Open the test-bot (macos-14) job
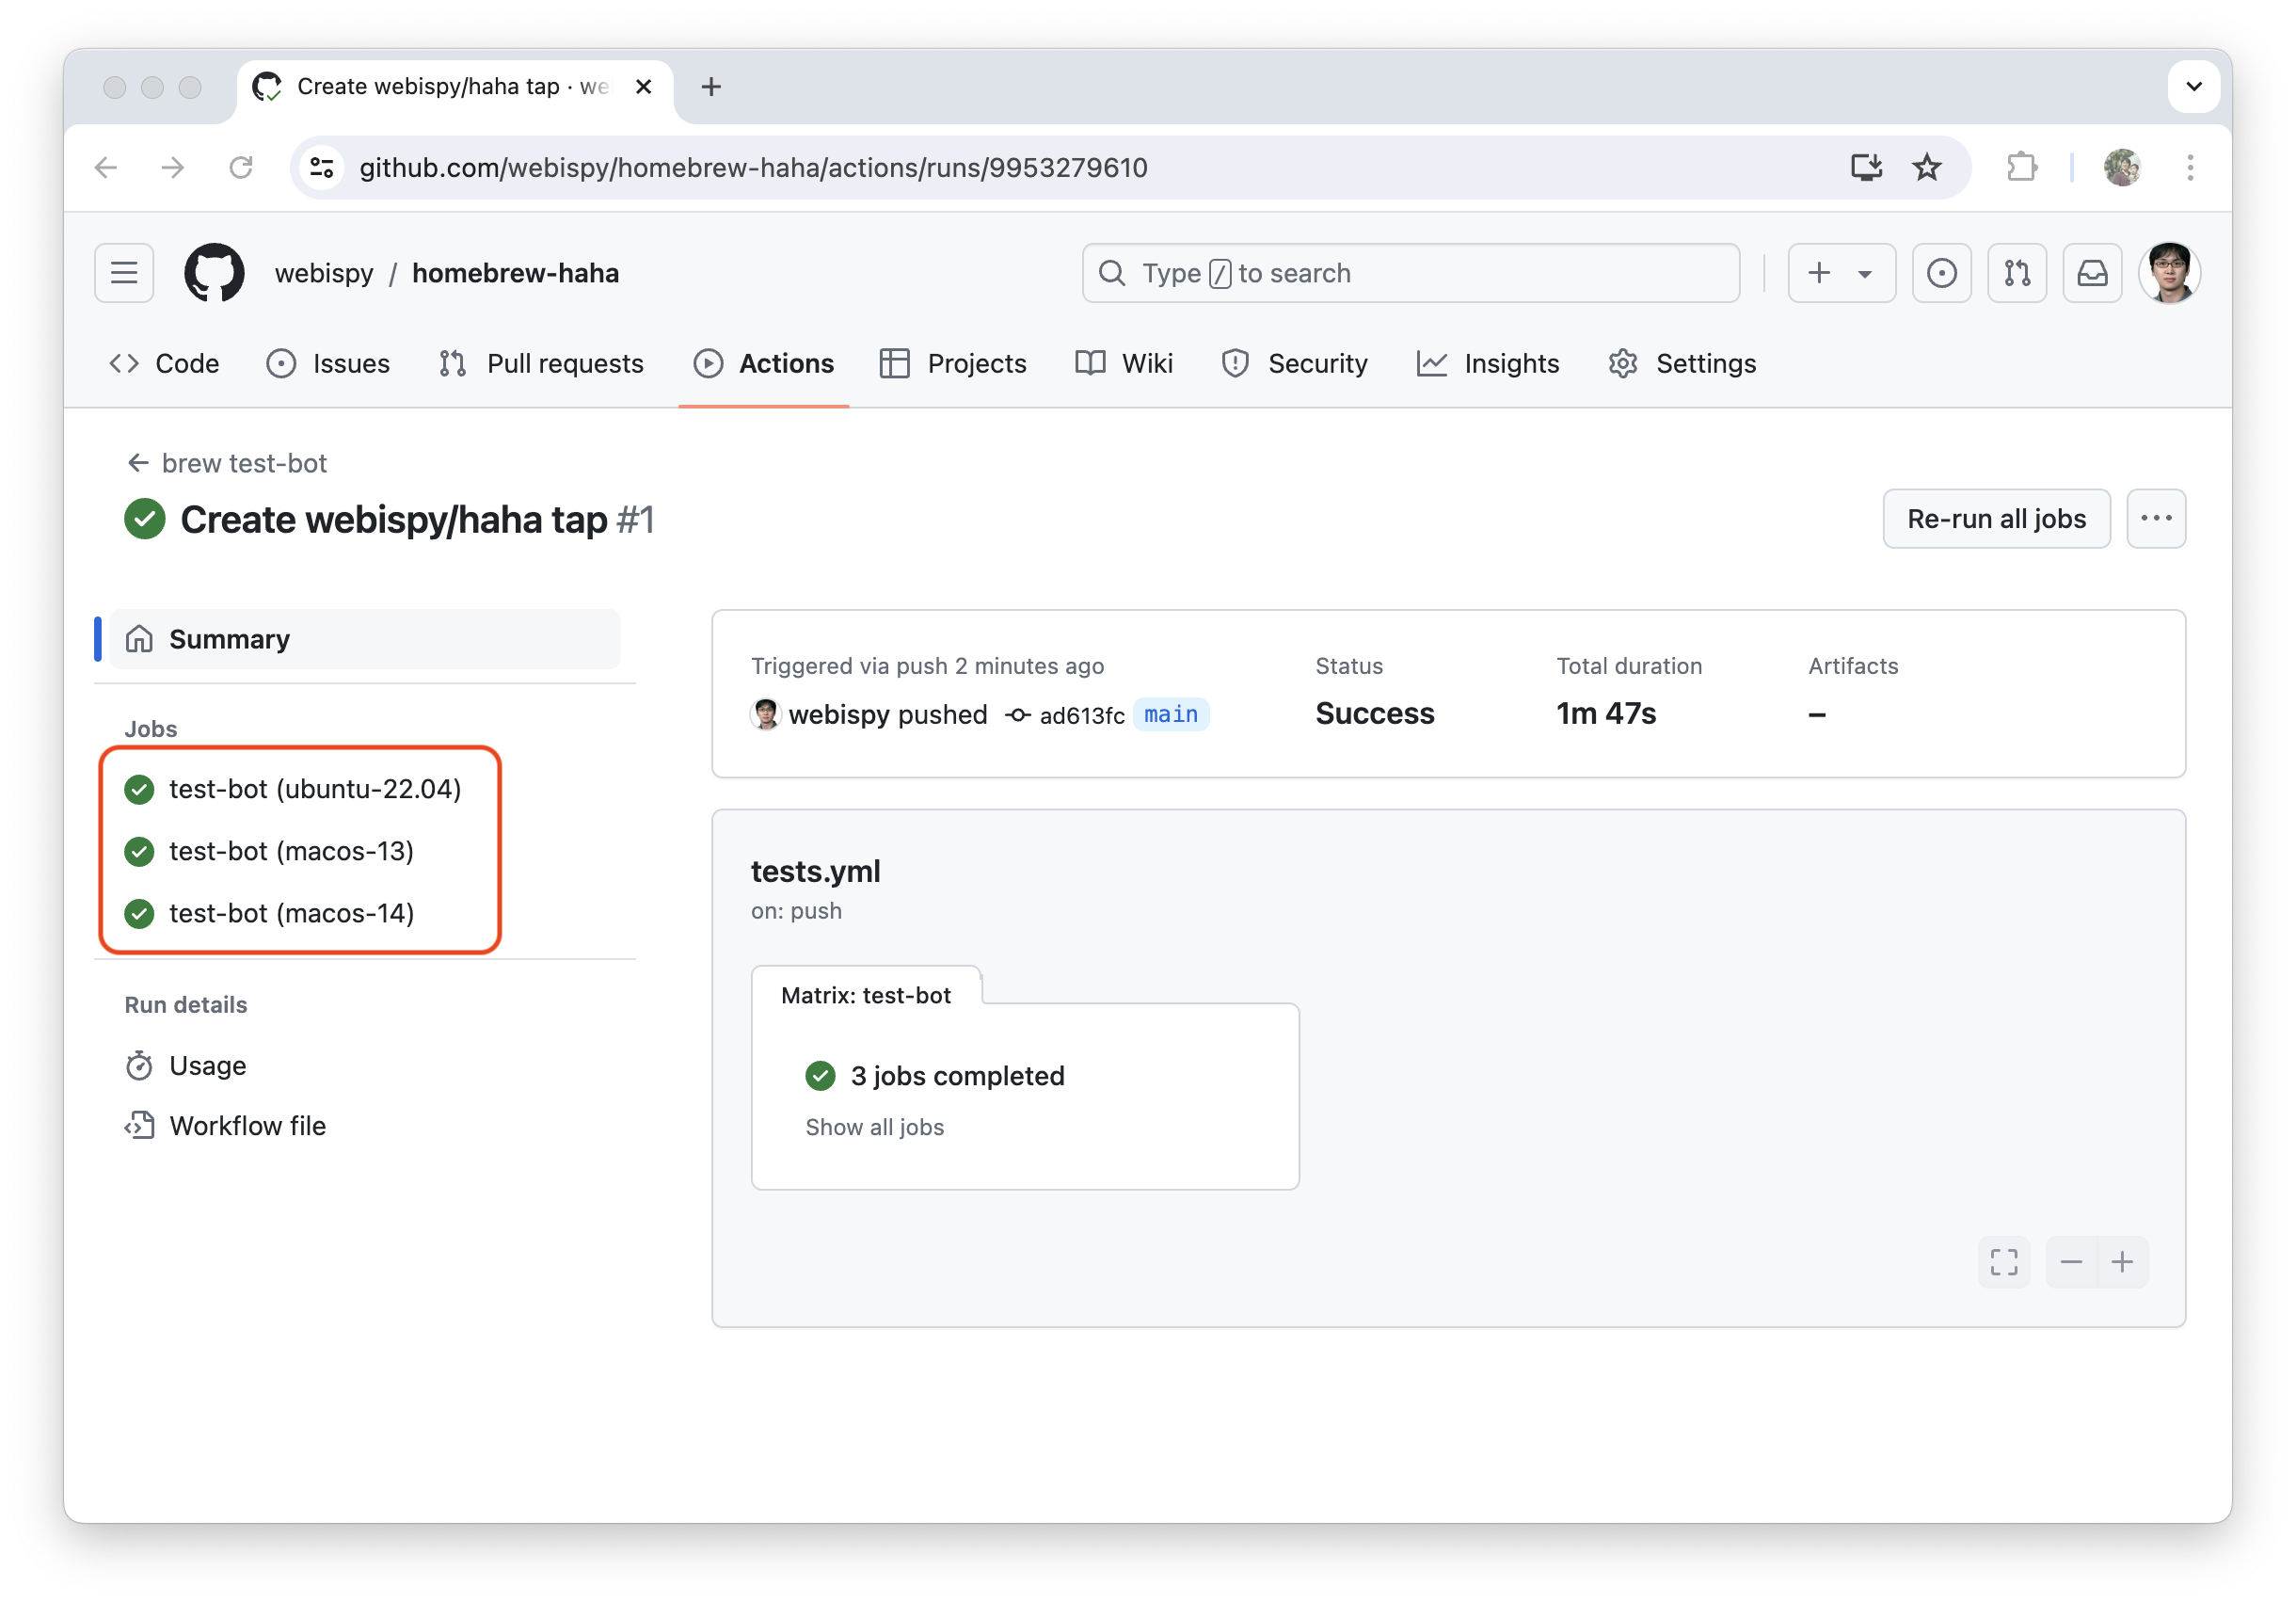This screenshot has width=2296, height=1602. (x=269, y=913)
